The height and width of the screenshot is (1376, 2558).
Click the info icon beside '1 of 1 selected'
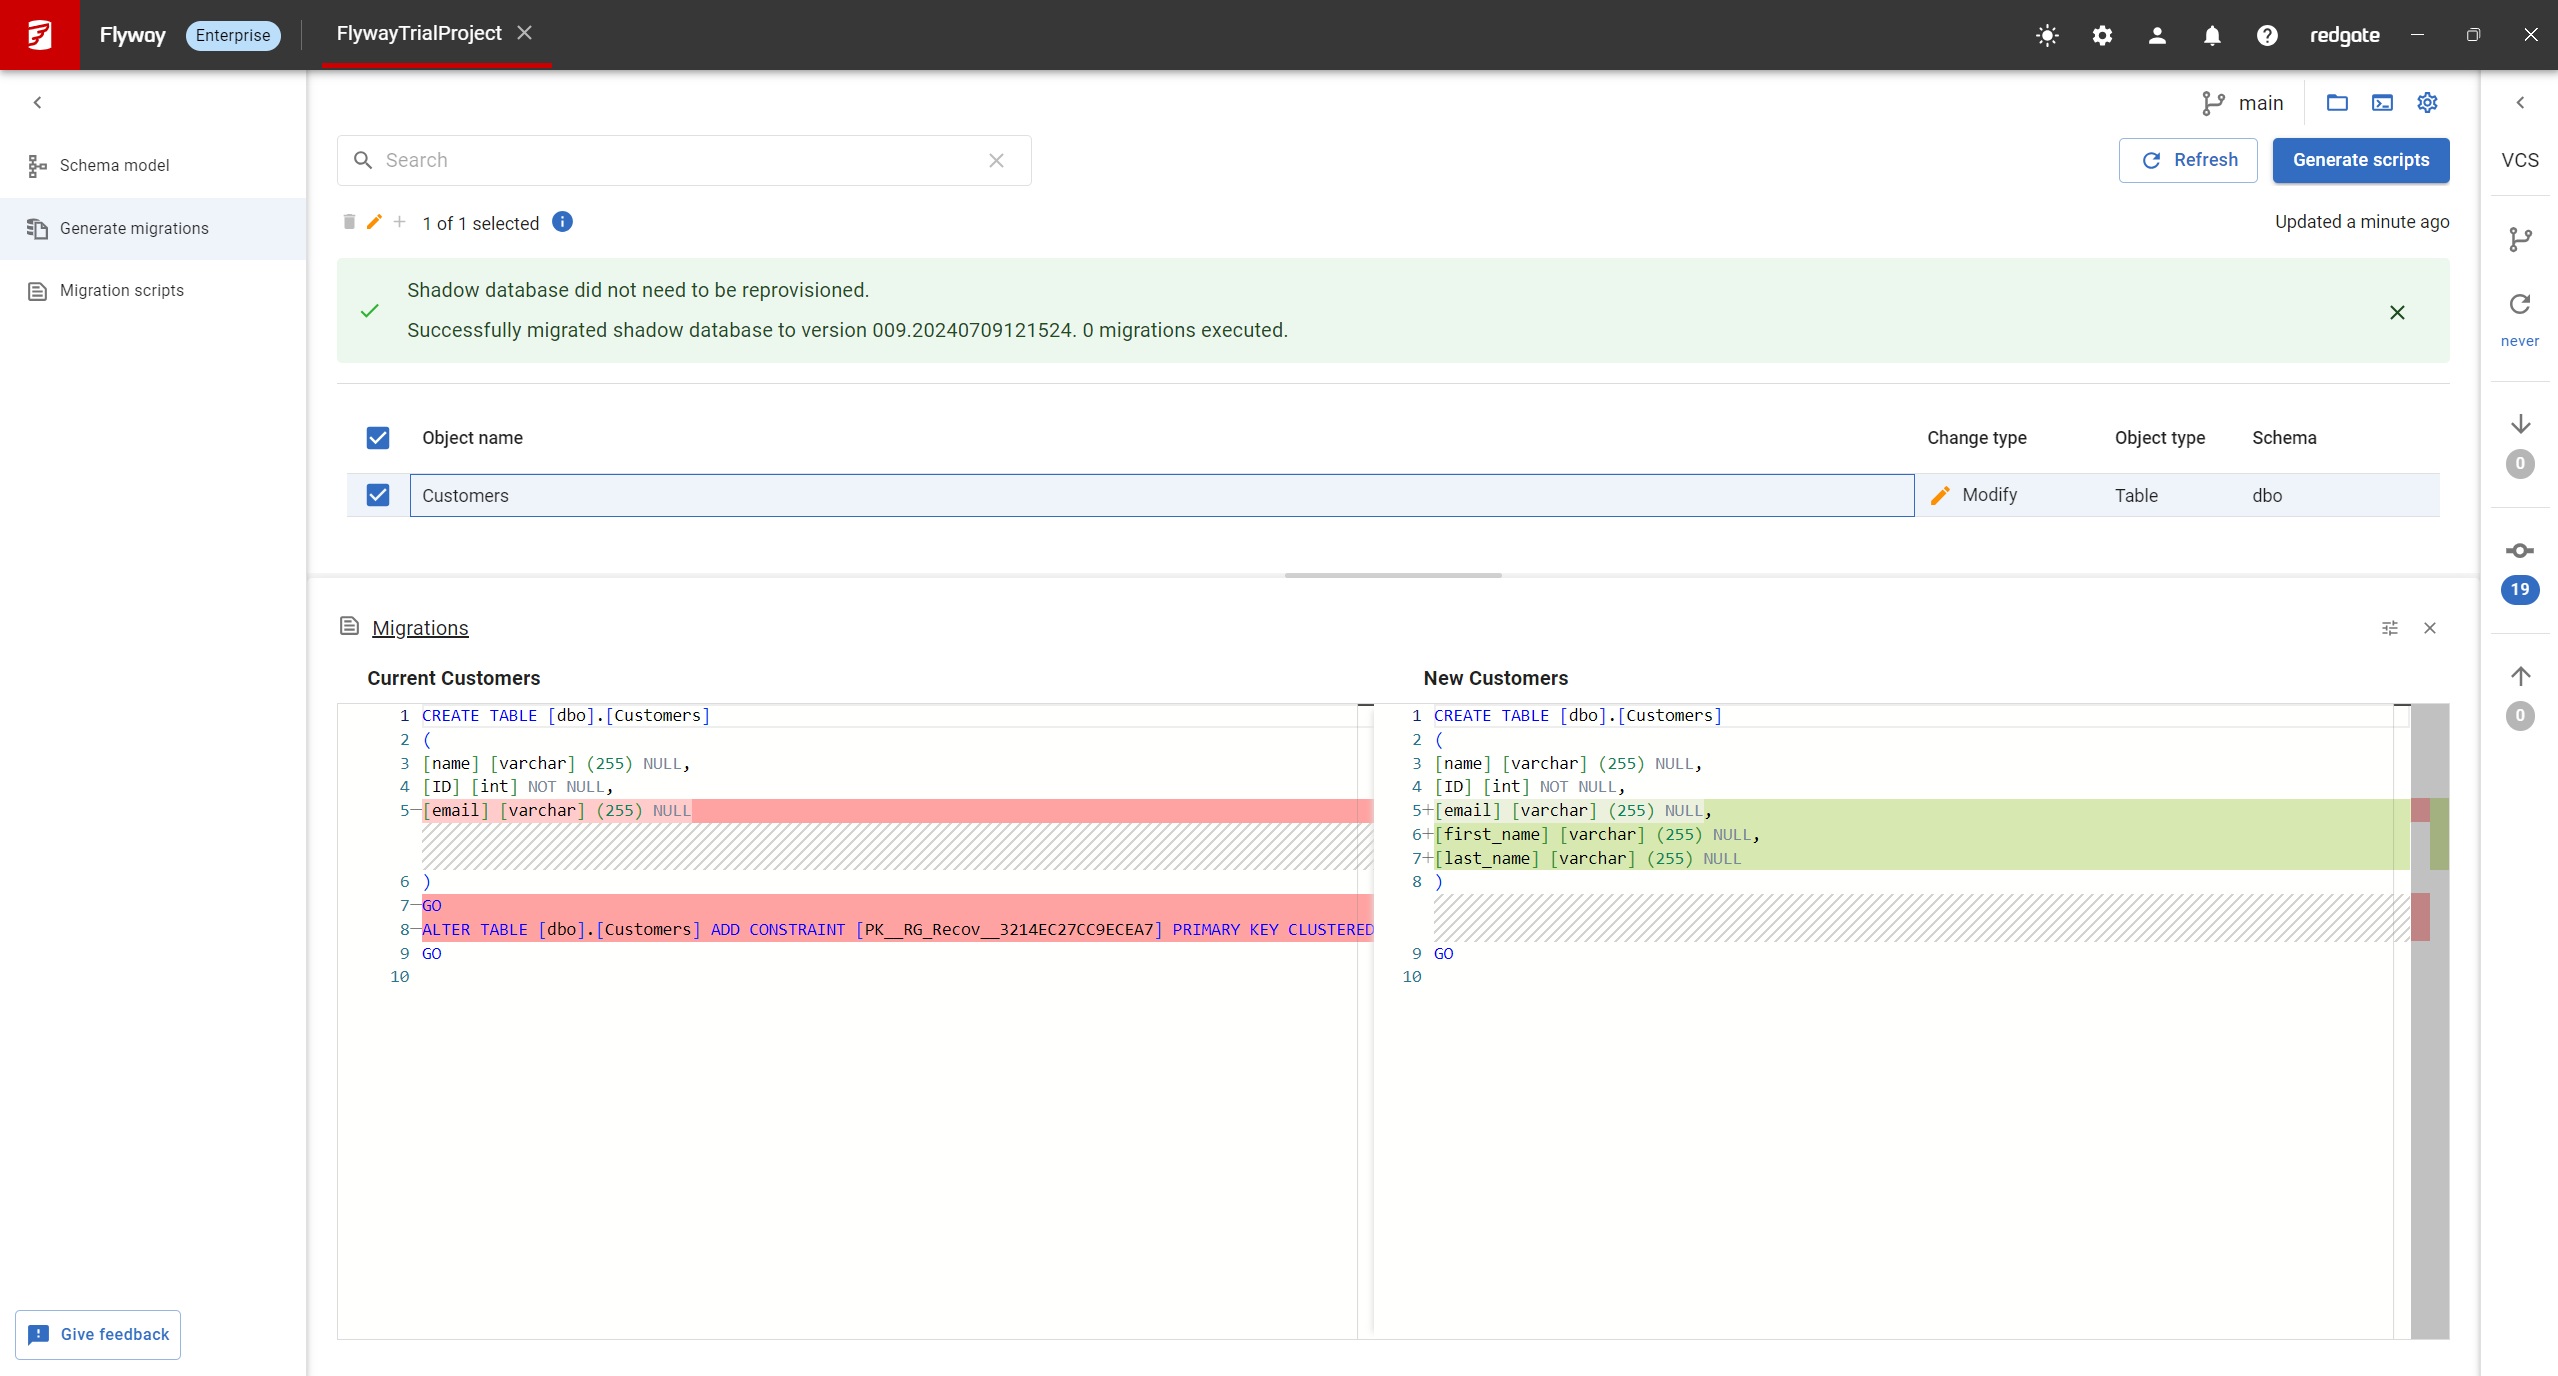[x=562, y=222]
